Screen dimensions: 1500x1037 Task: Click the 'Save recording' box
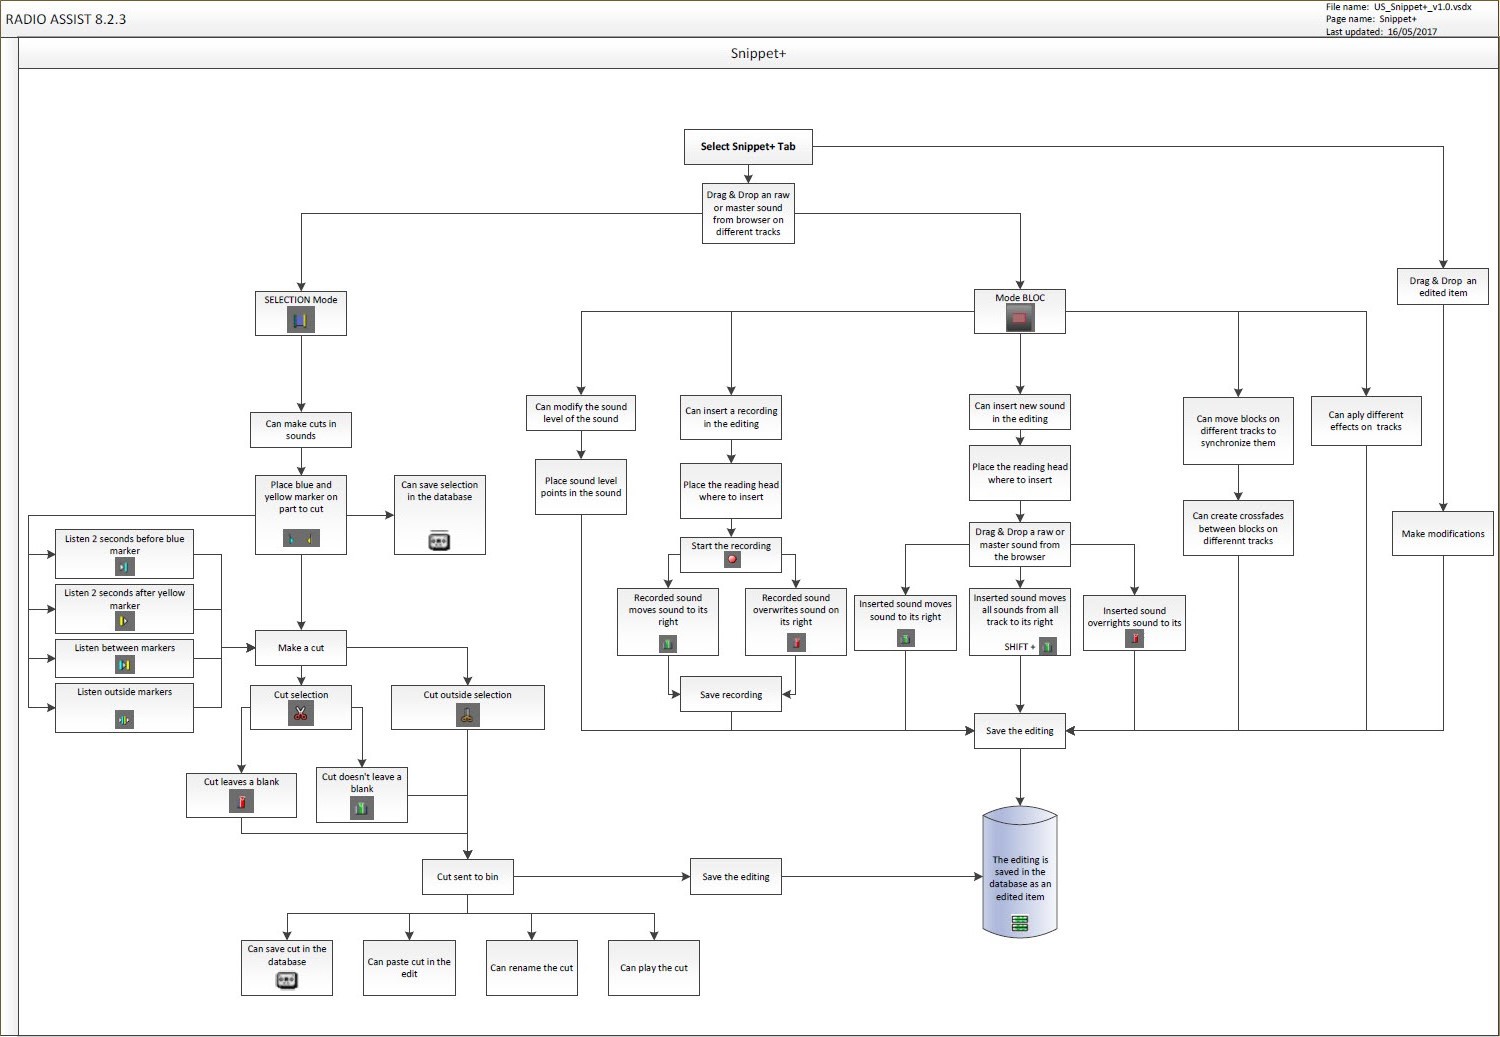click(731, 695)
